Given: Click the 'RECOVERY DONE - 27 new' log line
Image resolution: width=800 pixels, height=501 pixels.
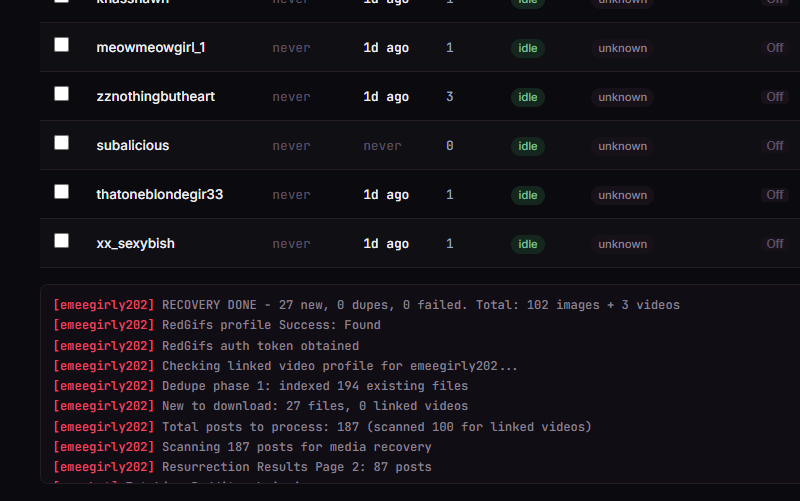Looking at the screenshot, I should pyautogui.click(x=366, y=305).
